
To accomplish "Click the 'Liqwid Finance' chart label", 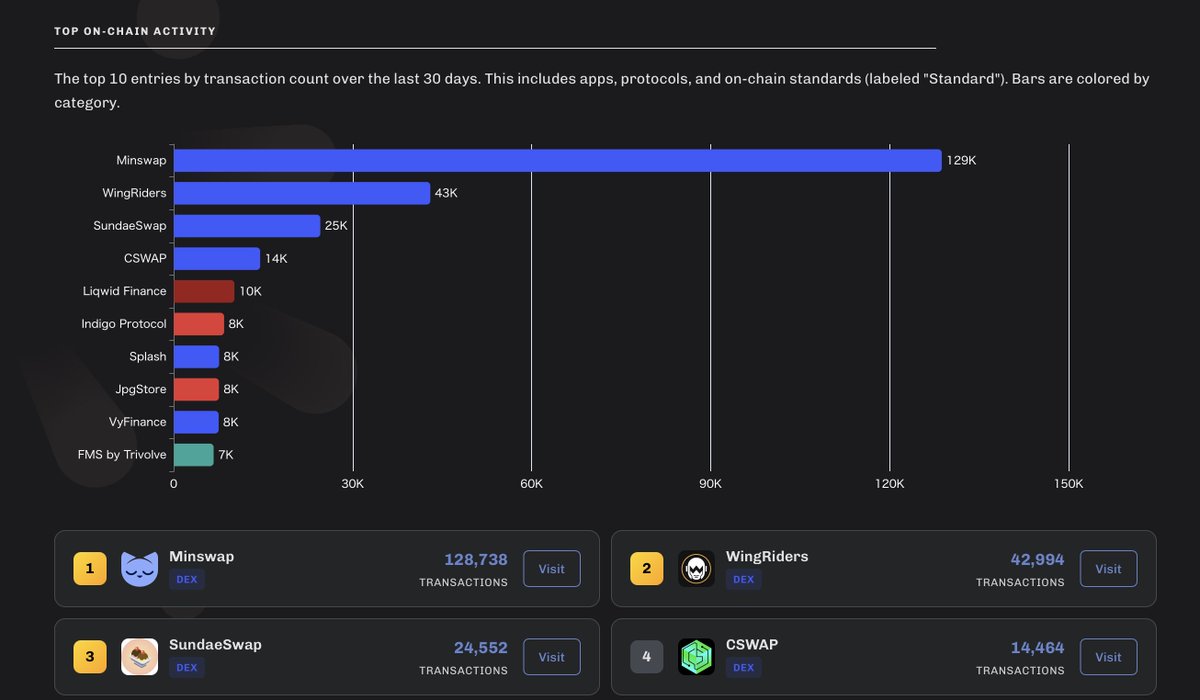I will [x=125, y=291].
